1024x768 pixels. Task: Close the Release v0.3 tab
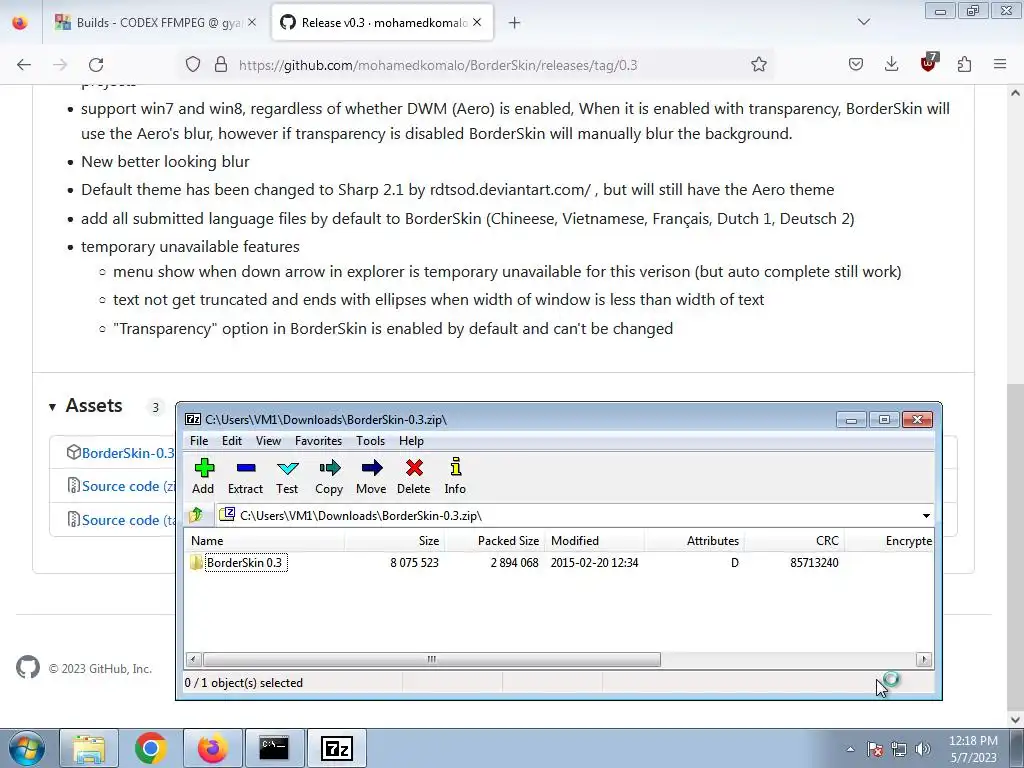[x=477, y=22]
